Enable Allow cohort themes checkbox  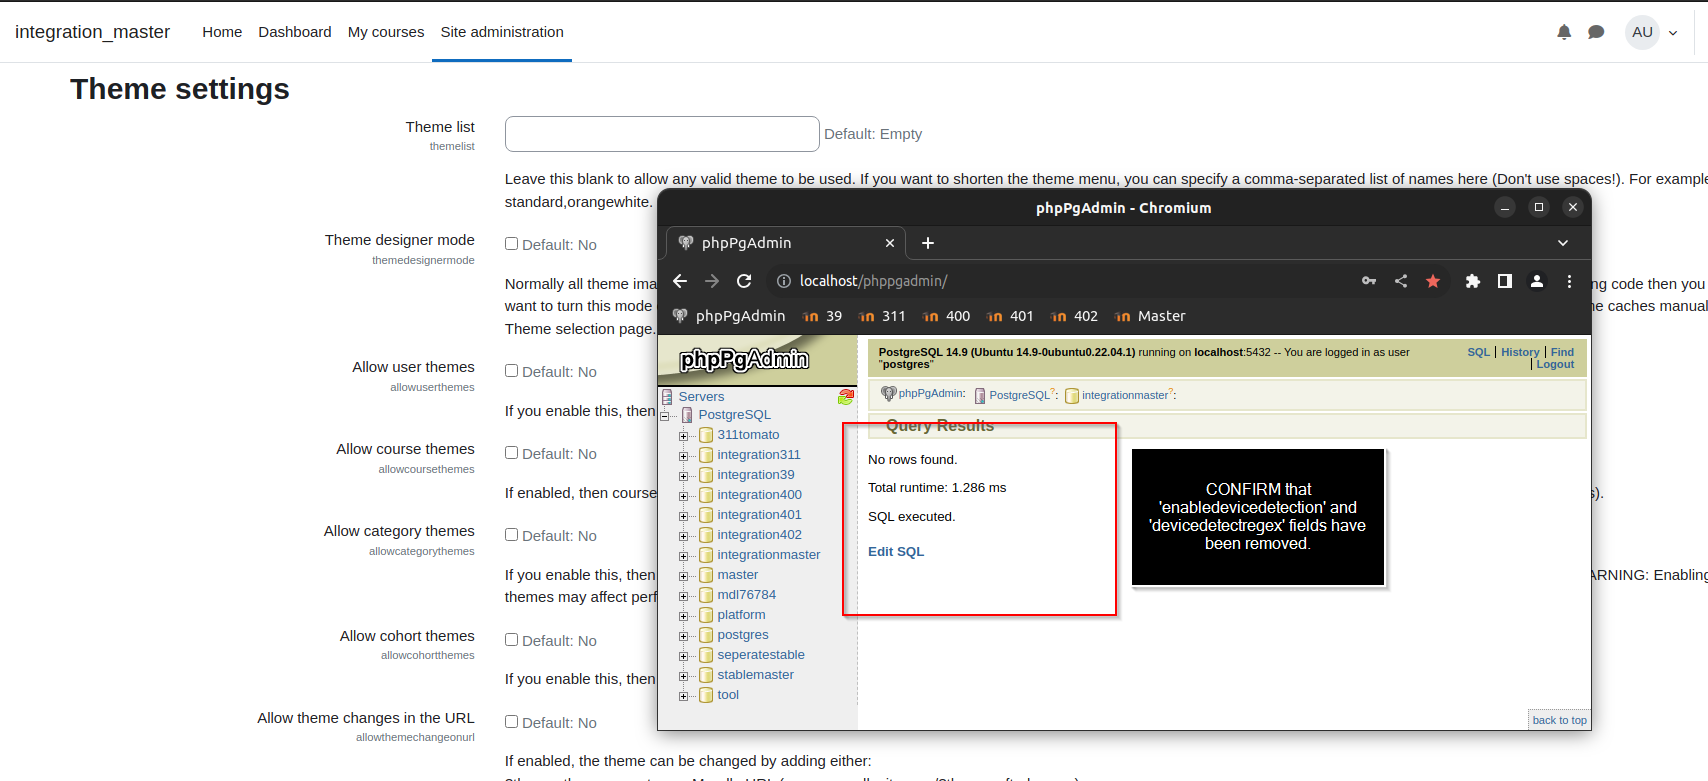point(511,640)
